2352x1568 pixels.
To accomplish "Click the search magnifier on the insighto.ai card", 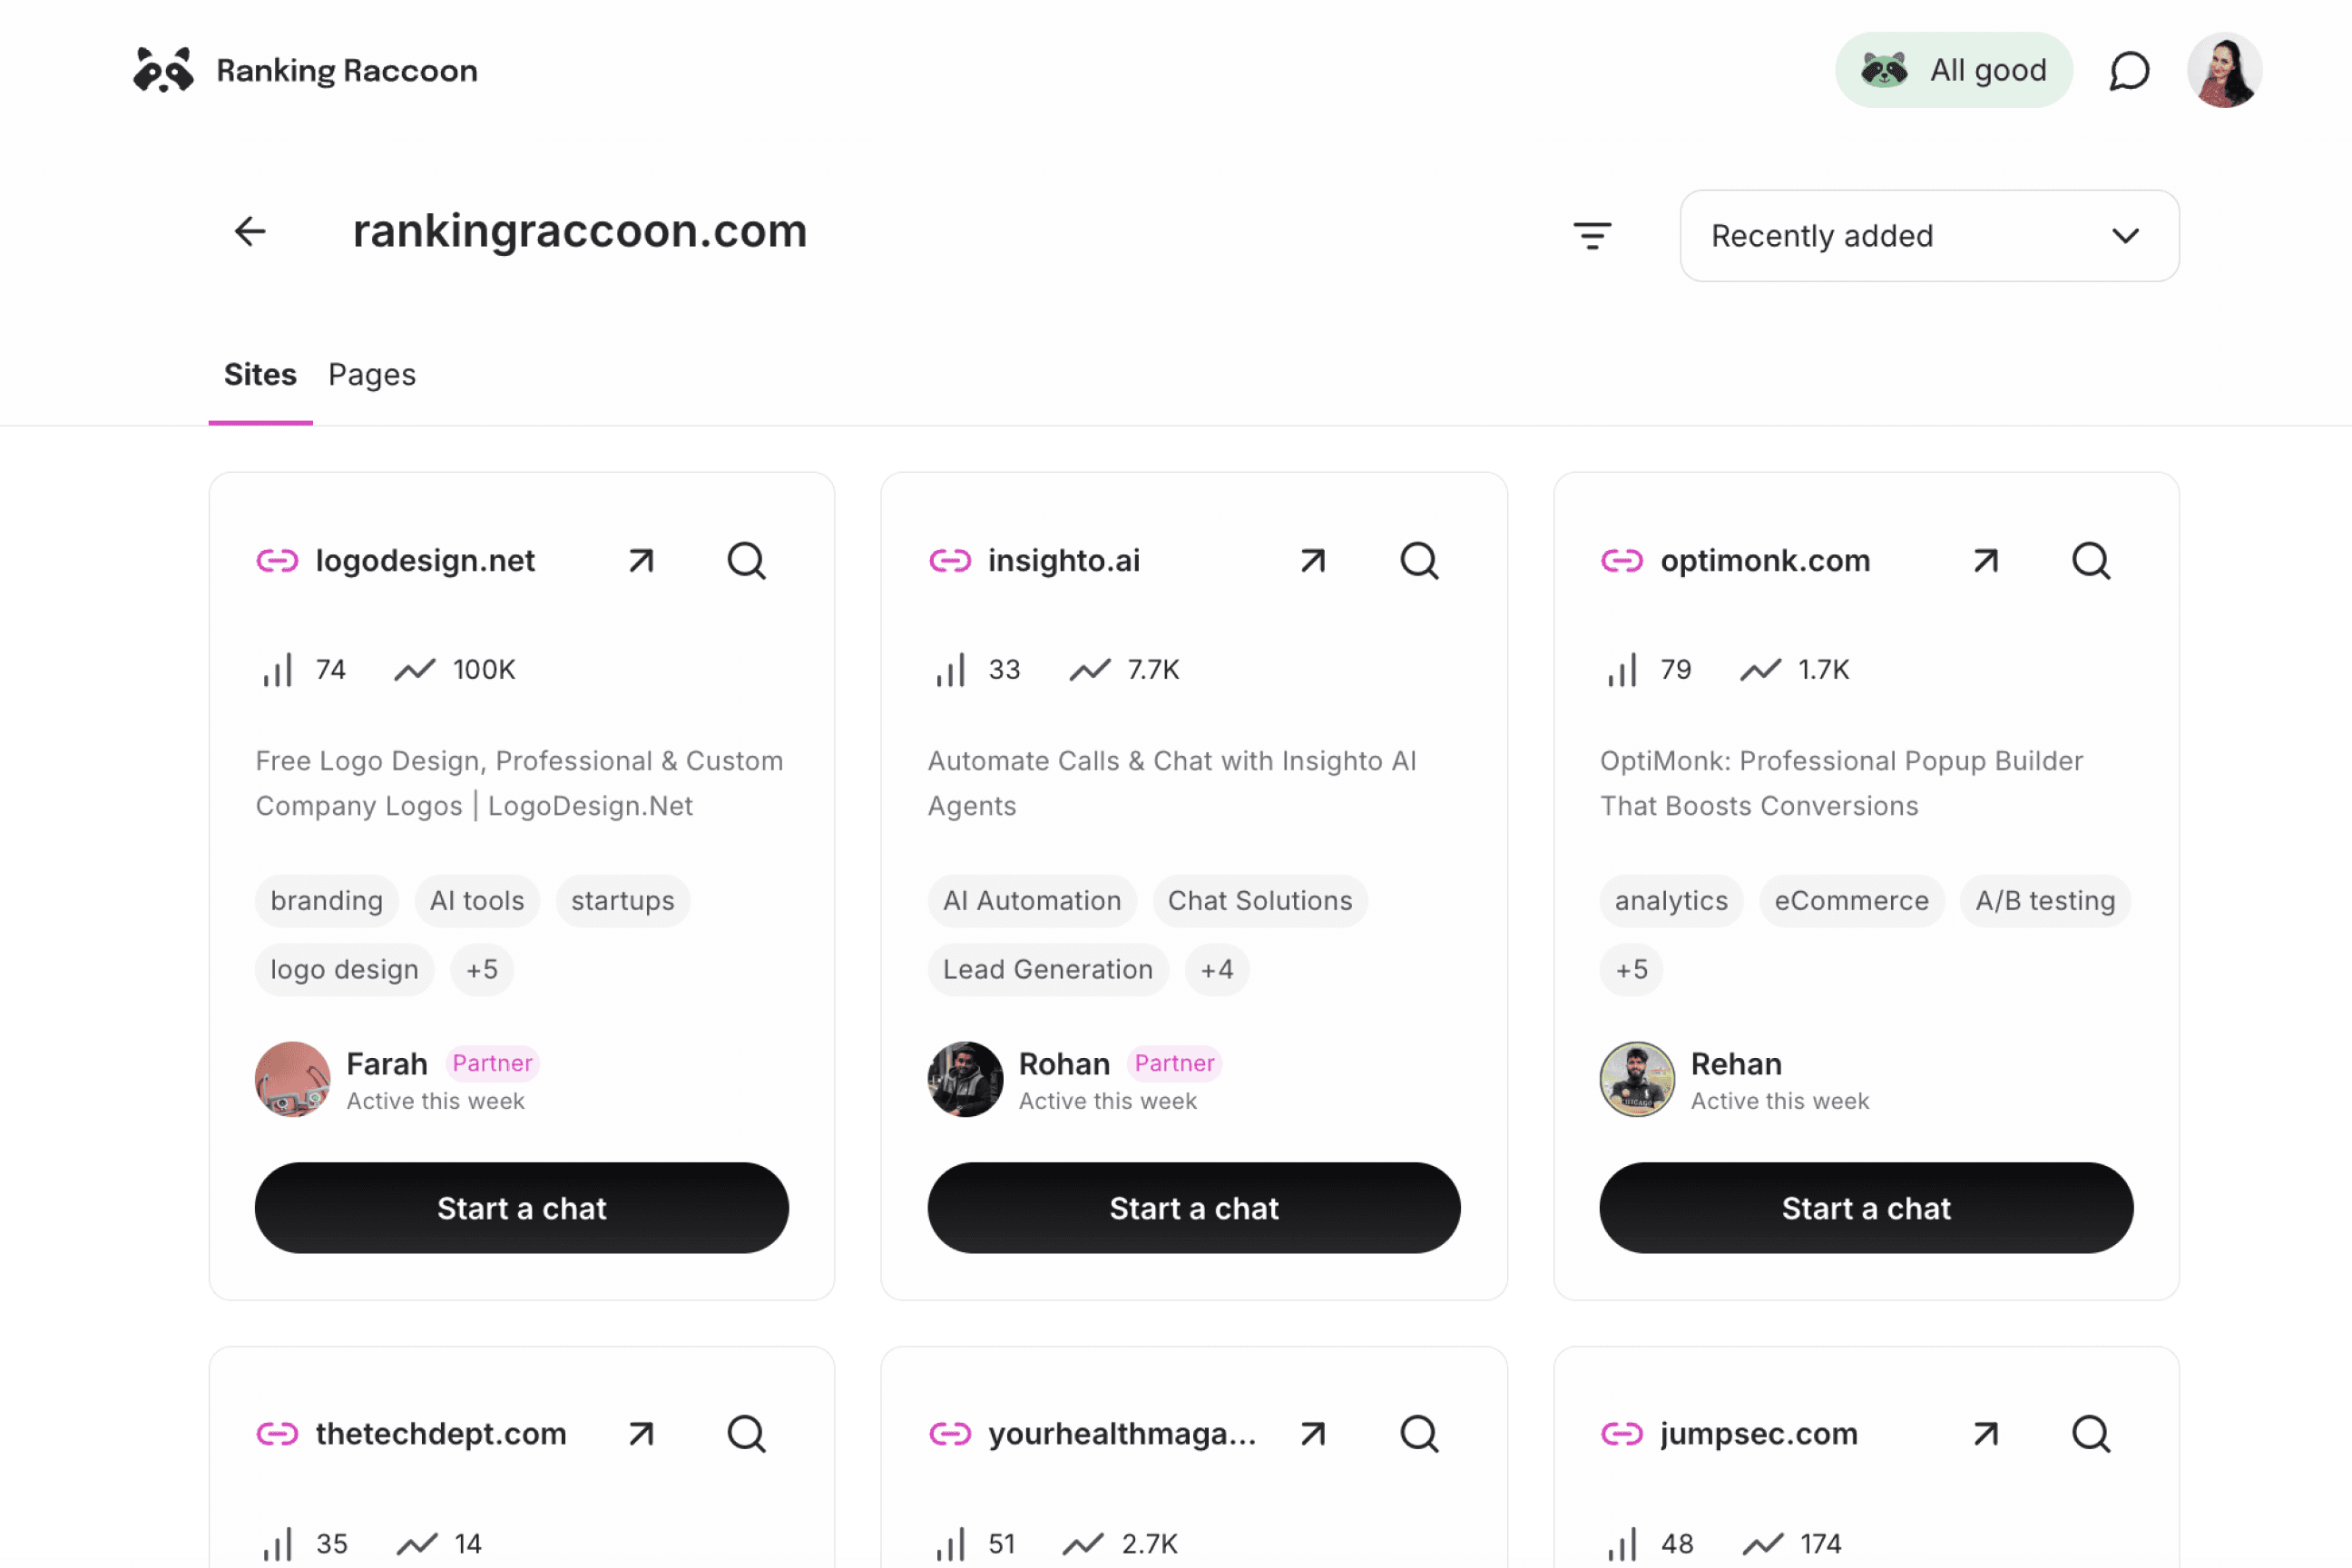I will pos(1418,561).
